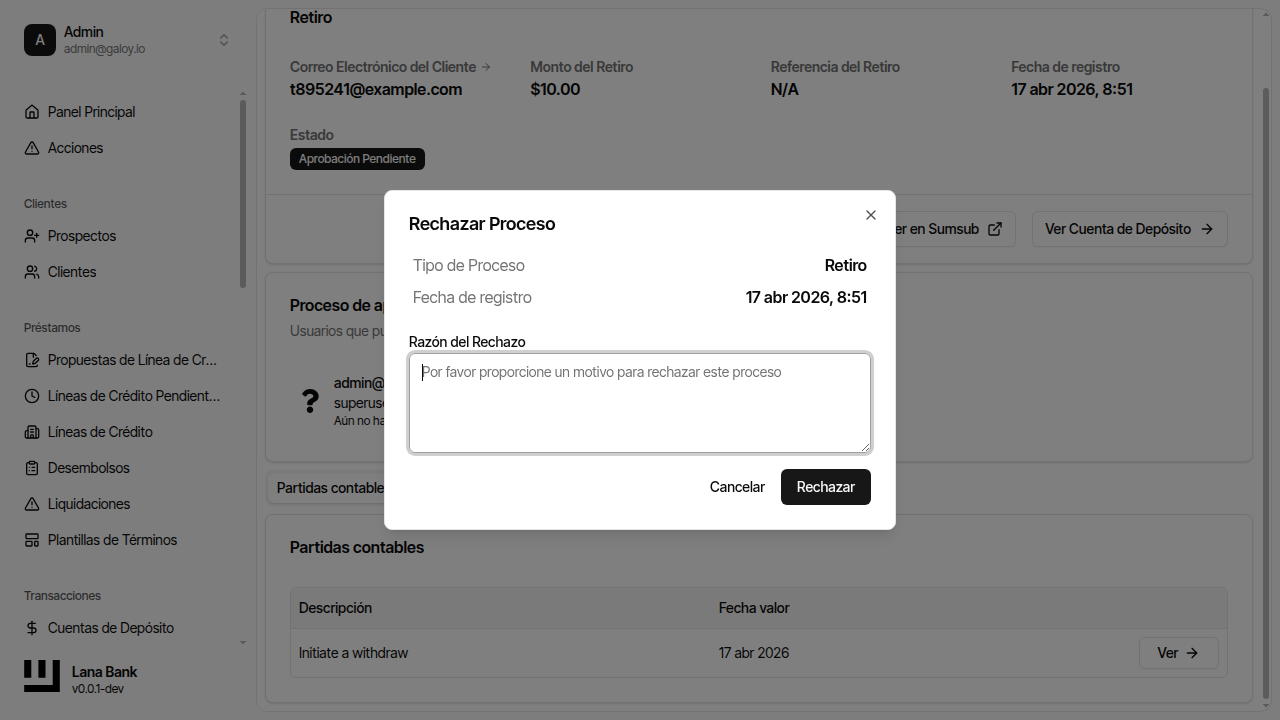Click the Cuentas de Depósito dollar icon
This screenshot has height=720, width=1280.
point(32,628)
